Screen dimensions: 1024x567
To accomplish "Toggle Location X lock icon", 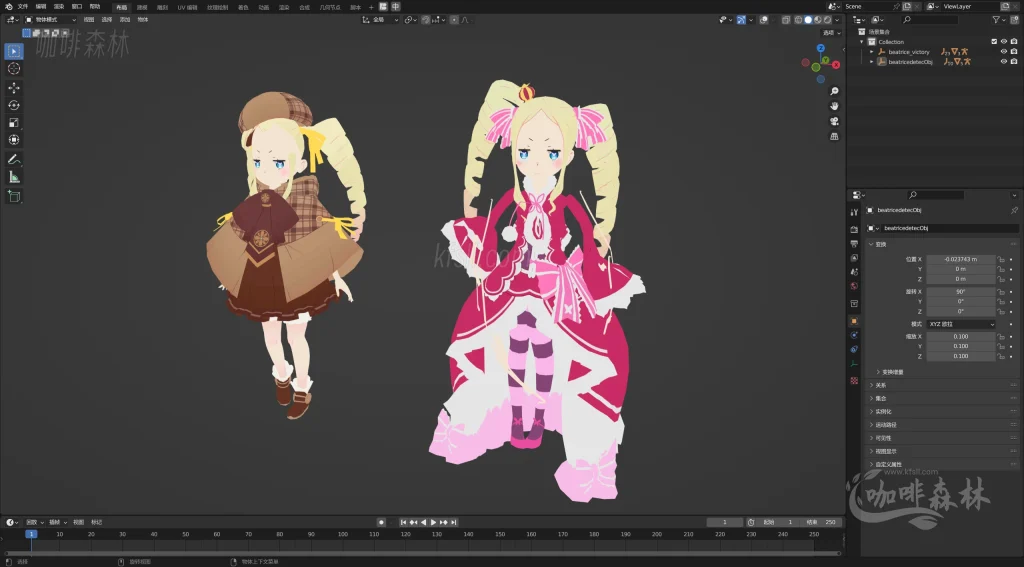I will coord(1000,259).
